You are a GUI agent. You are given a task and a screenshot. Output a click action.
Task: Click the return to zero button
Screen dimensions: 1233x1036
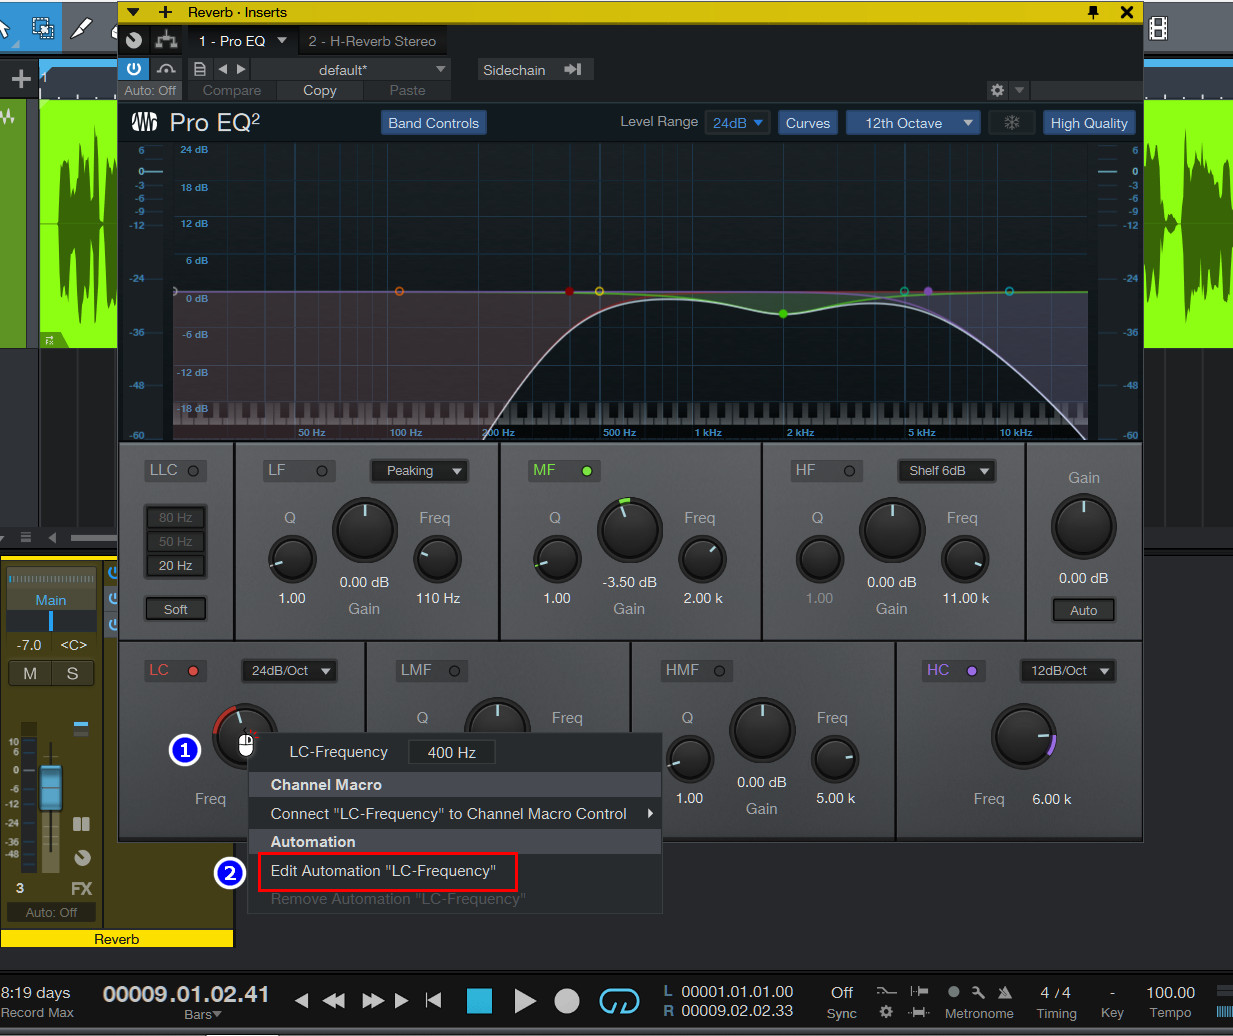point(433,1000)
